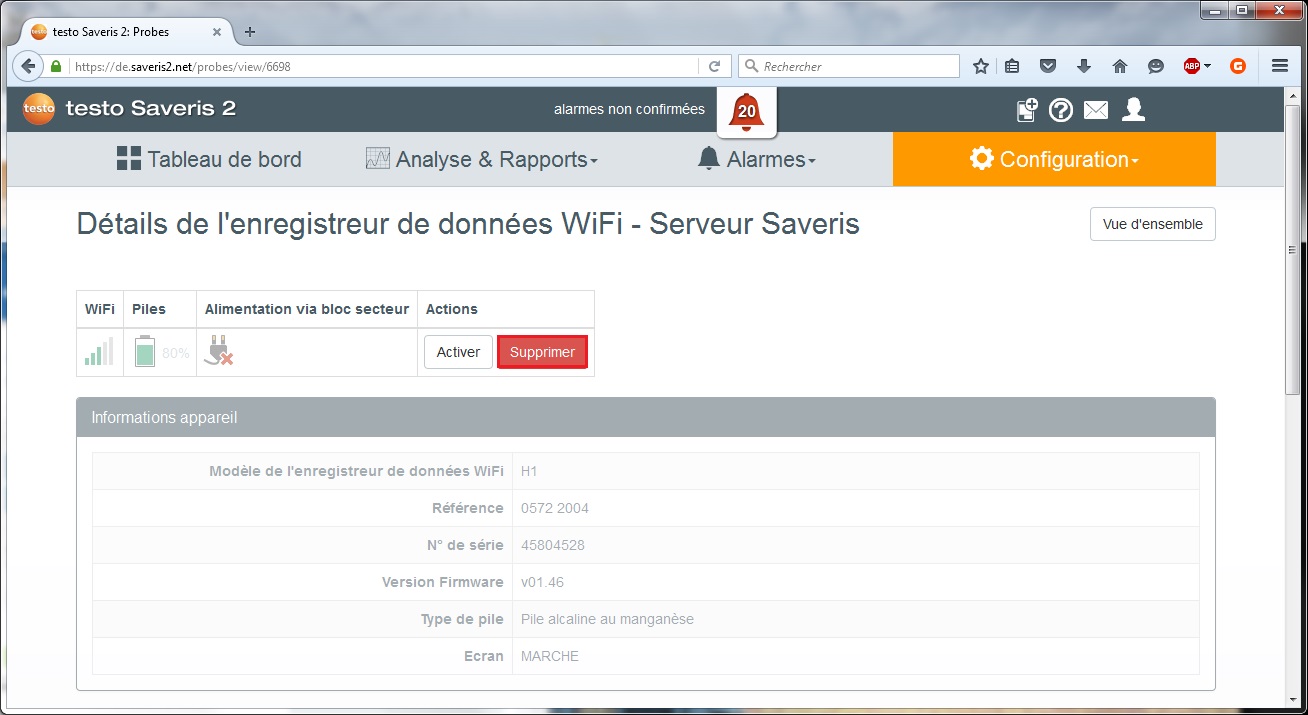The width and height of the screenshot is (1308, 715).
Task: Click the model value H1
Action: click(x=529, y=471)
